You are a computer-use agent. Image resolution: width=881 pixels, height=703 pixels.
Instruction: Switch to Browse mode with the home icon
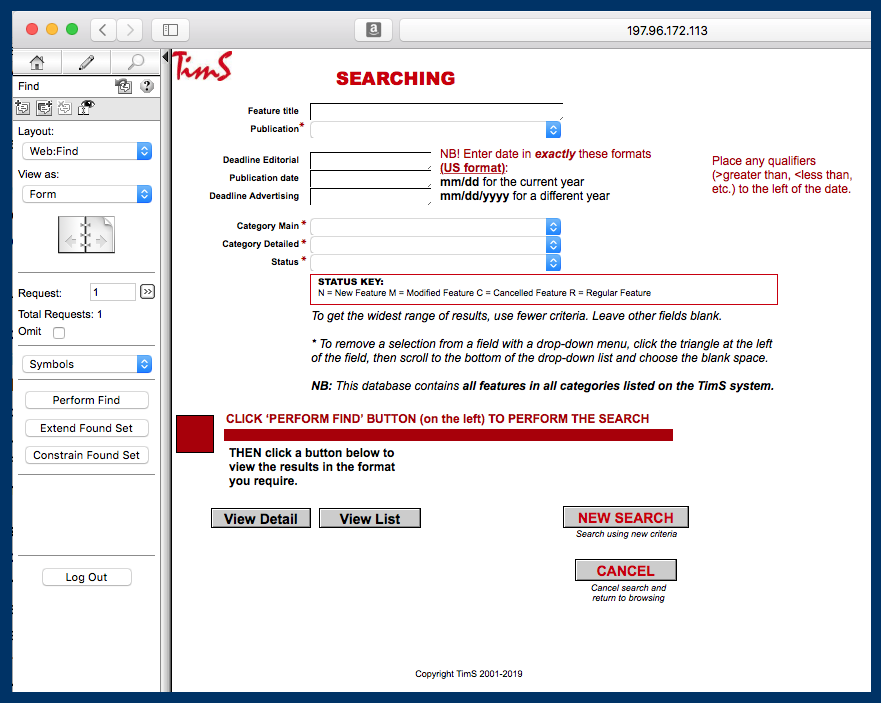[x=36, y=61]
